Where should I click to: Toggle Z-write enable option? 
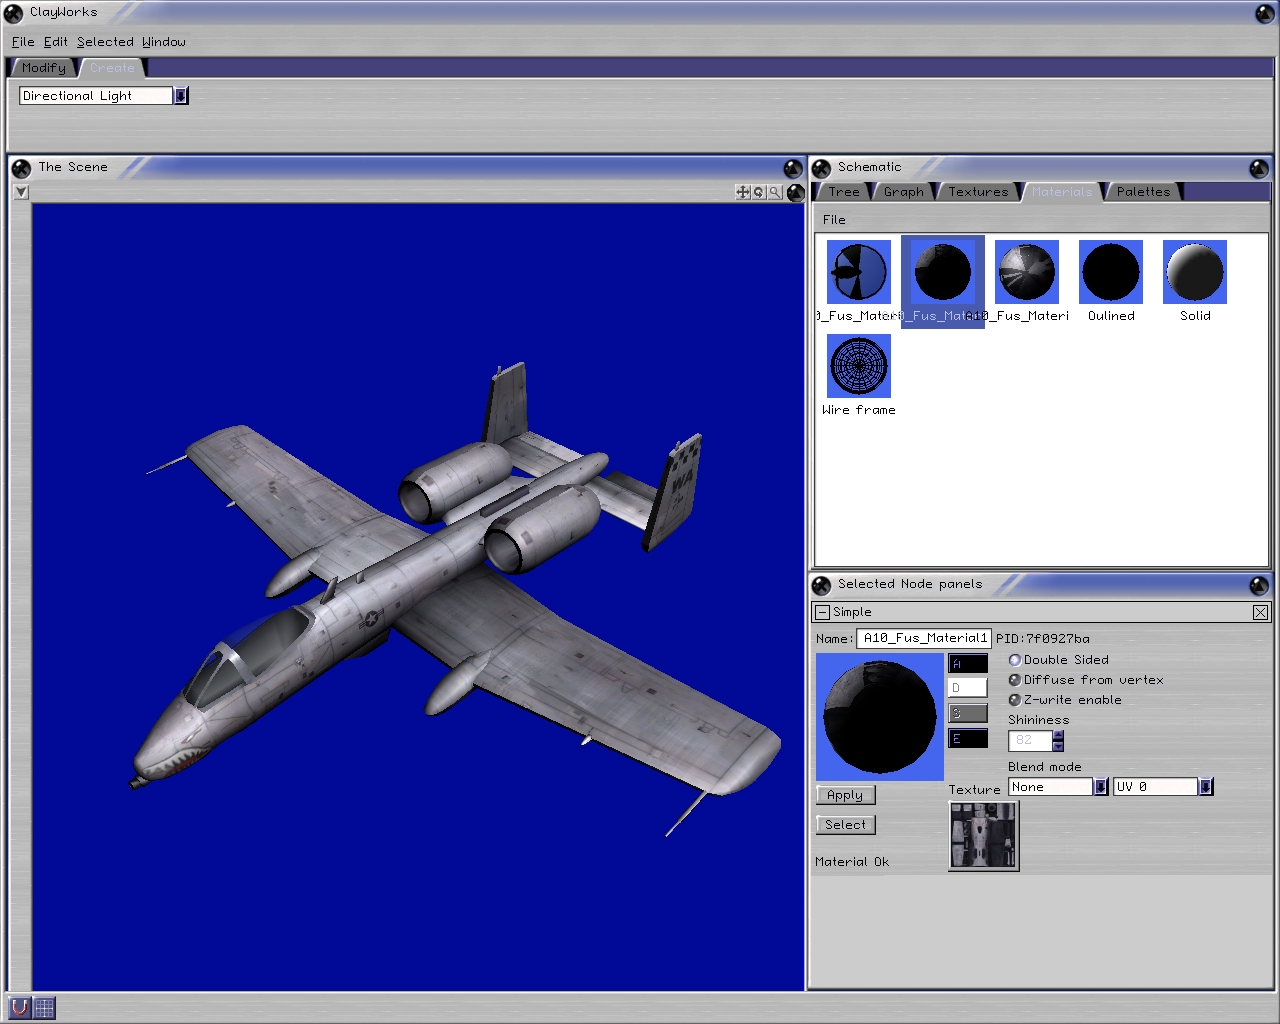click(x=1014, y=700)
